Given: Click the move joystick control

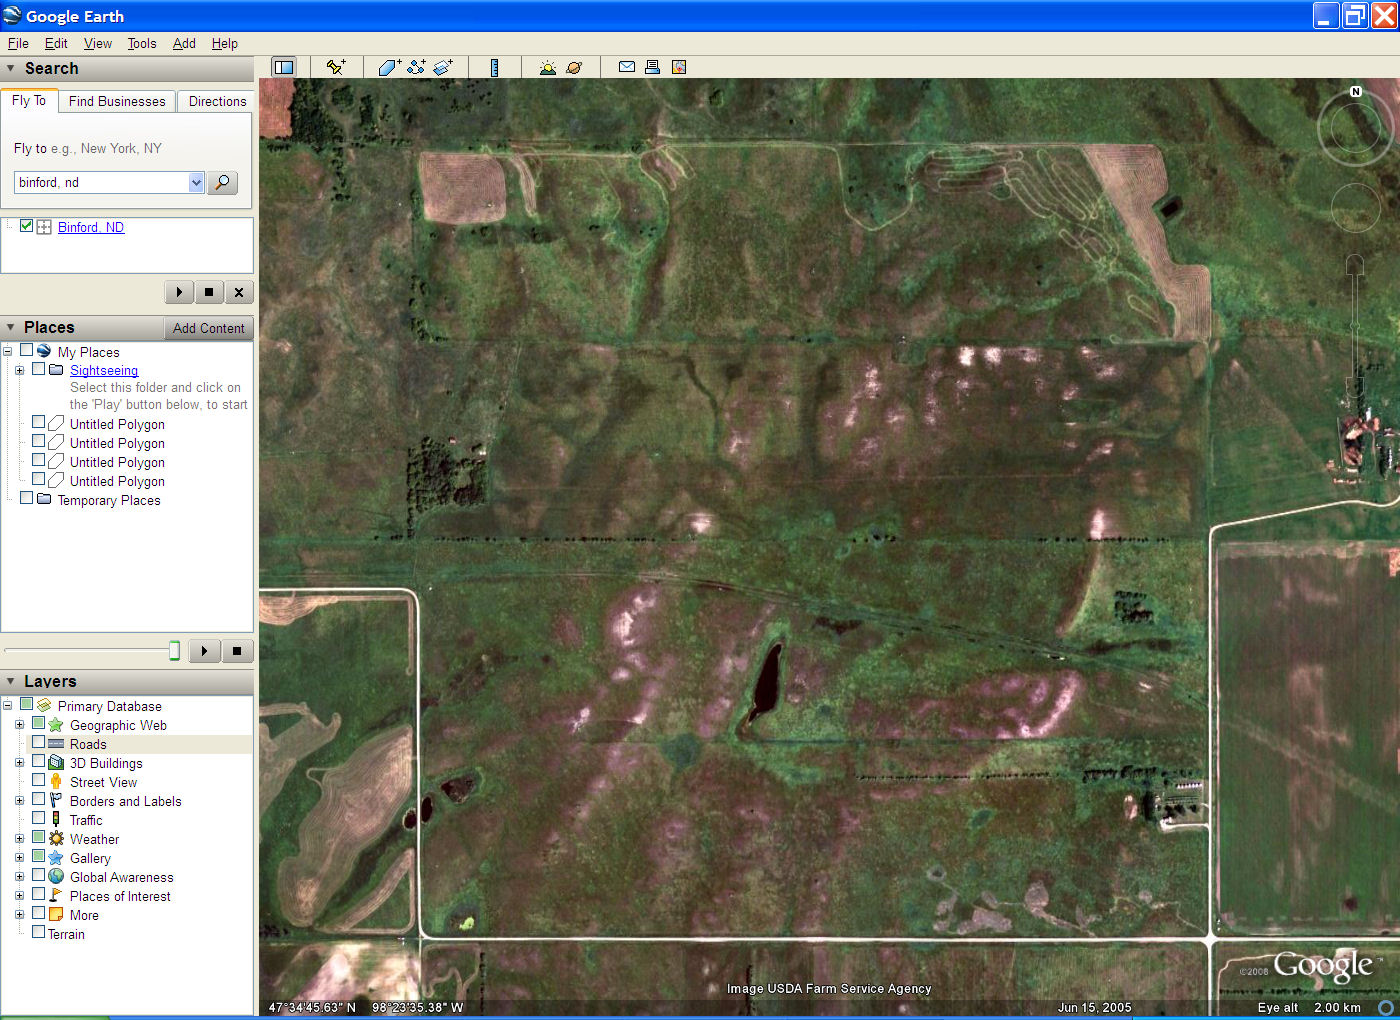Looking at the screenshot, I should pos(1356,207).
